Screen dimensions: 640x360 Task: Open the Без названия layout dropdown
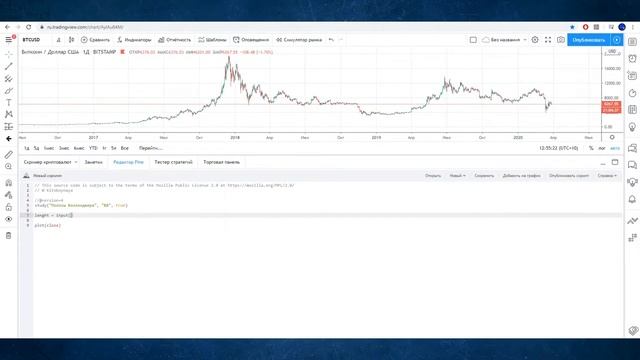pyautogui.click(x=504, y=40)
